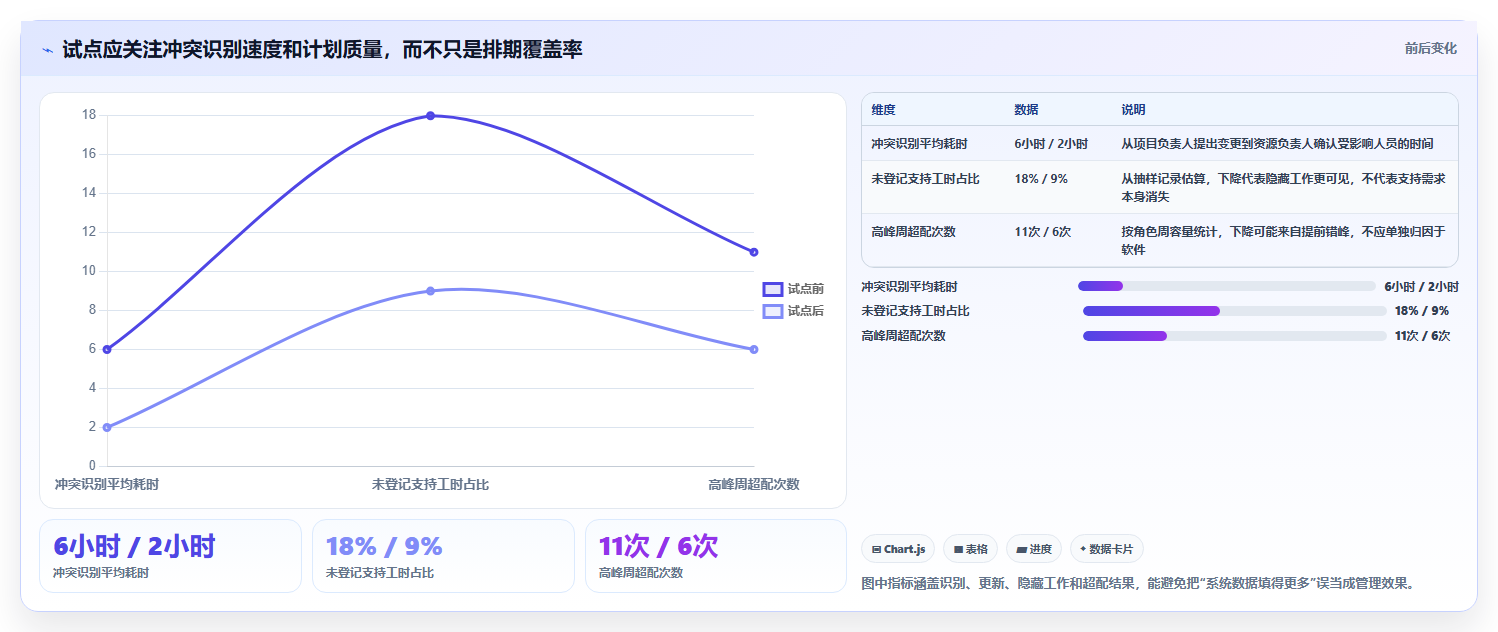Click the header title about 冲突识别速度和计划质量
This screenshot has height=632, width=1498.
pyautogui.click(x=322, y=50)
